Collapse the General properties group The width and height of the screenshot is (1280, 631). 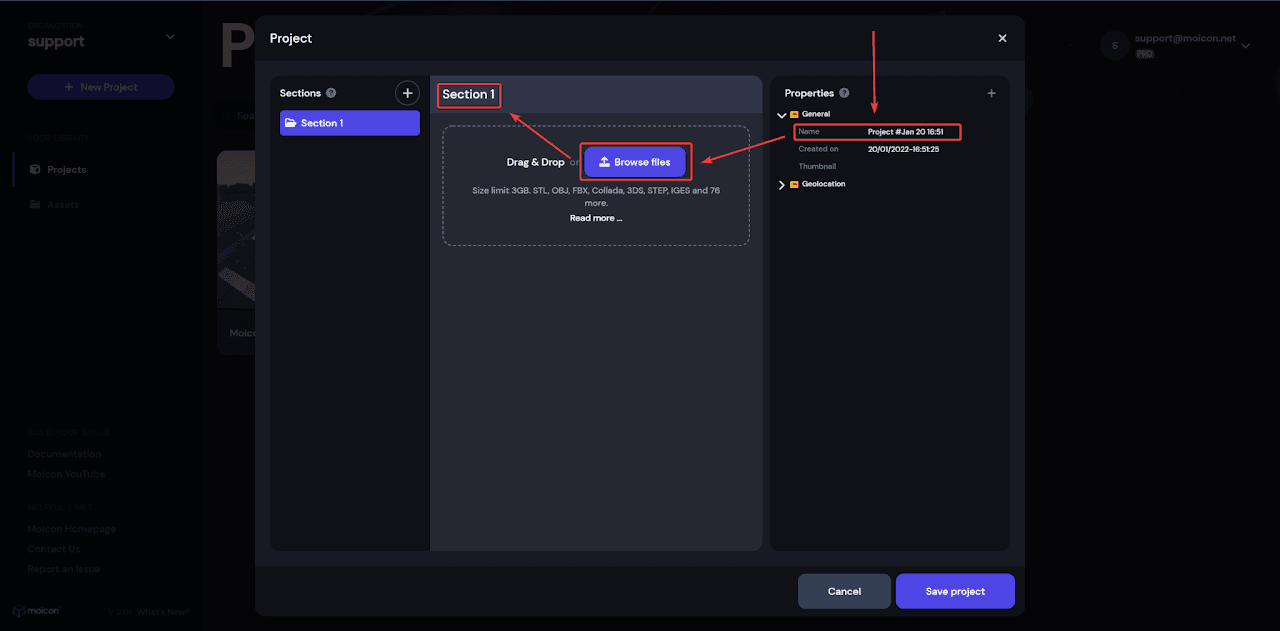781,115
